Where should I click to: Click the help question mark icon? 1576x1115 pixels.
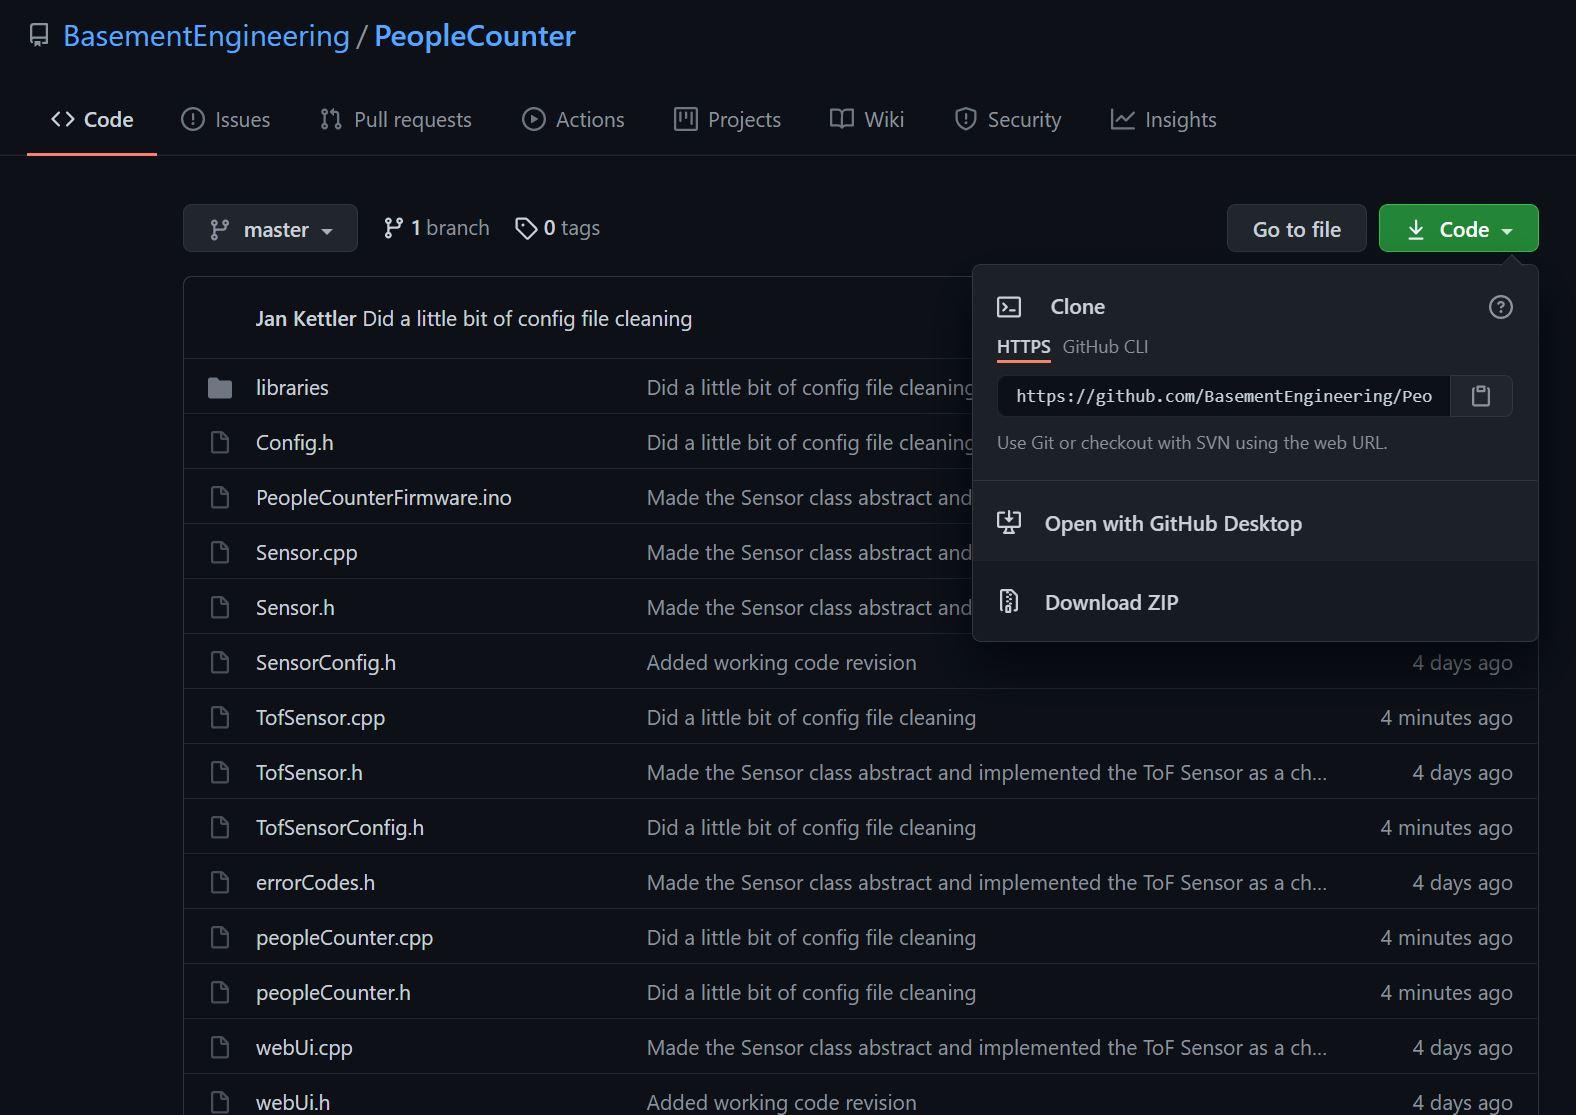pos(1500,307)
